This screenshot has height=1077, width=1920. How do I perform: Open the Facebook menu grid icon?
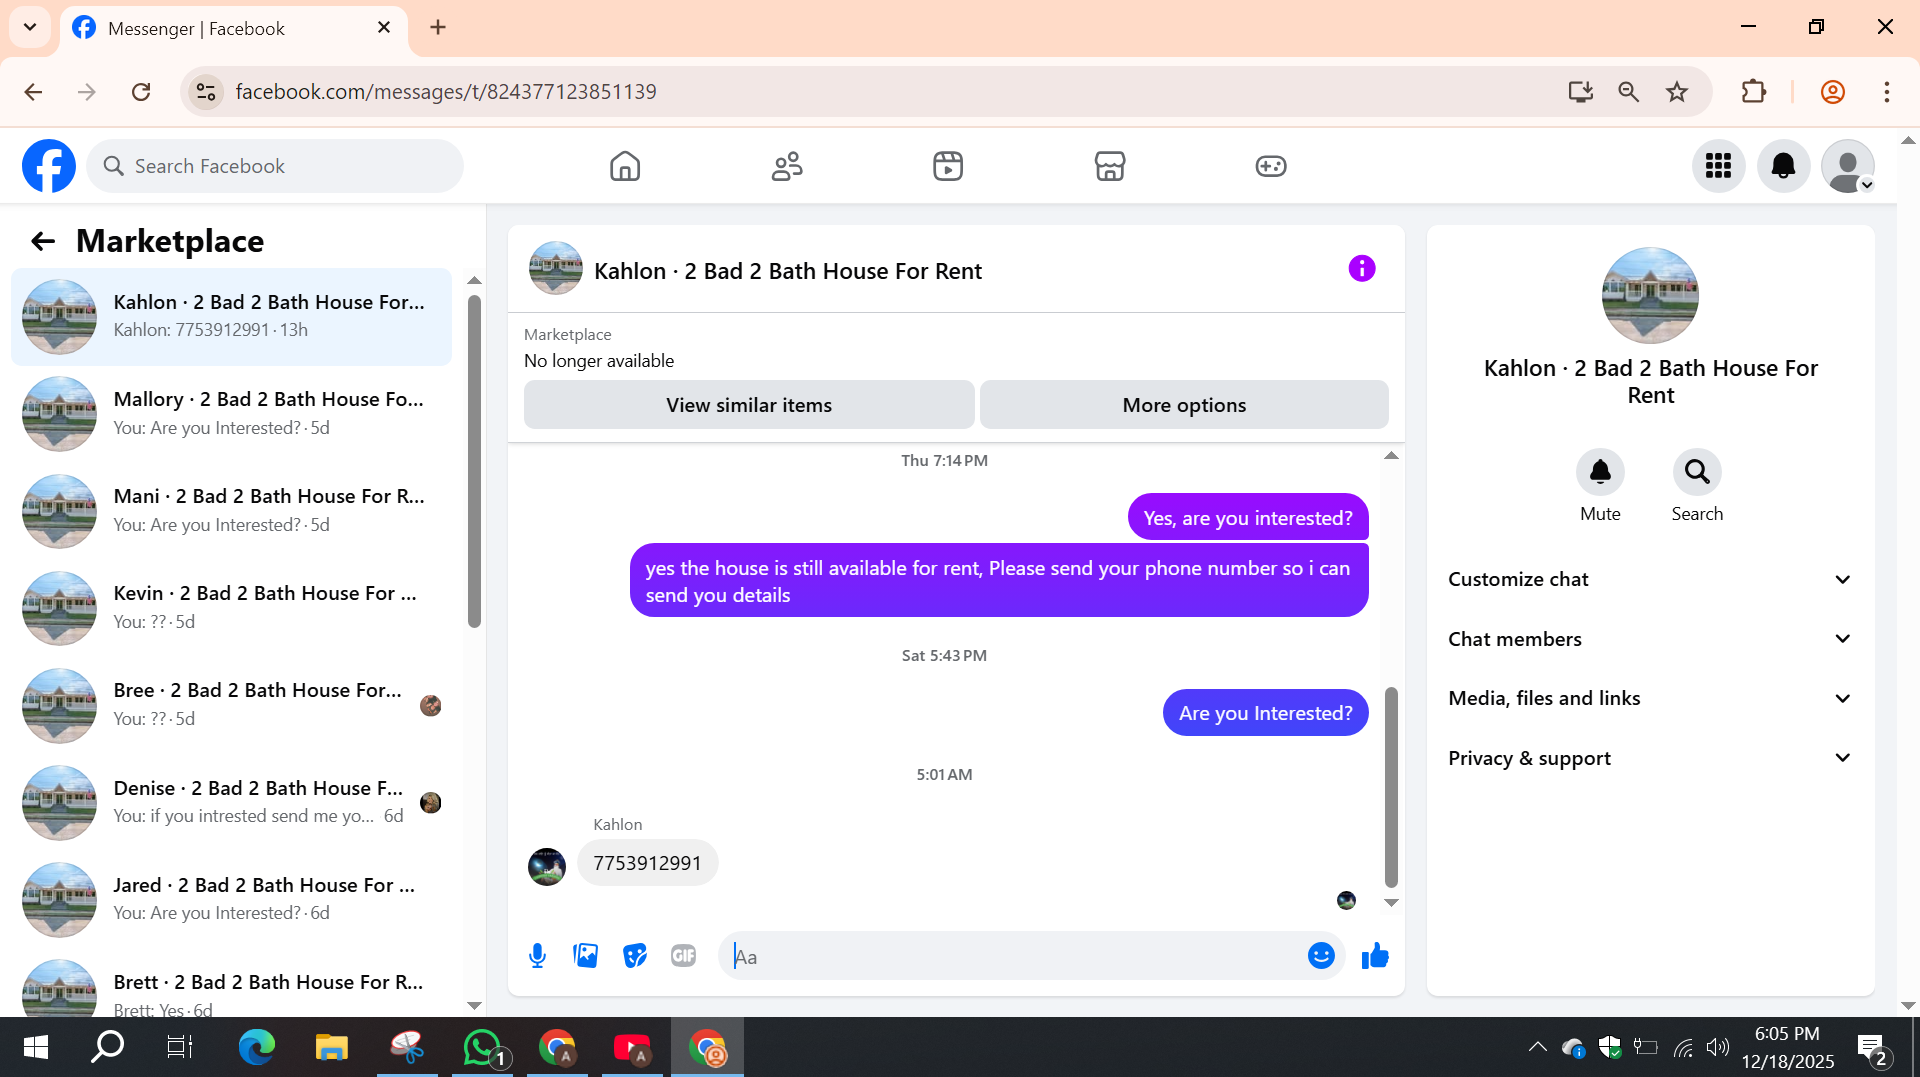point(1719,166)
